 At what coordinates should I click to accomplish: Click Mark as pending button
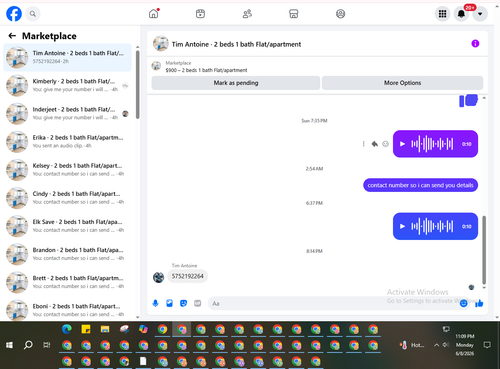click(x=236, y=83)
